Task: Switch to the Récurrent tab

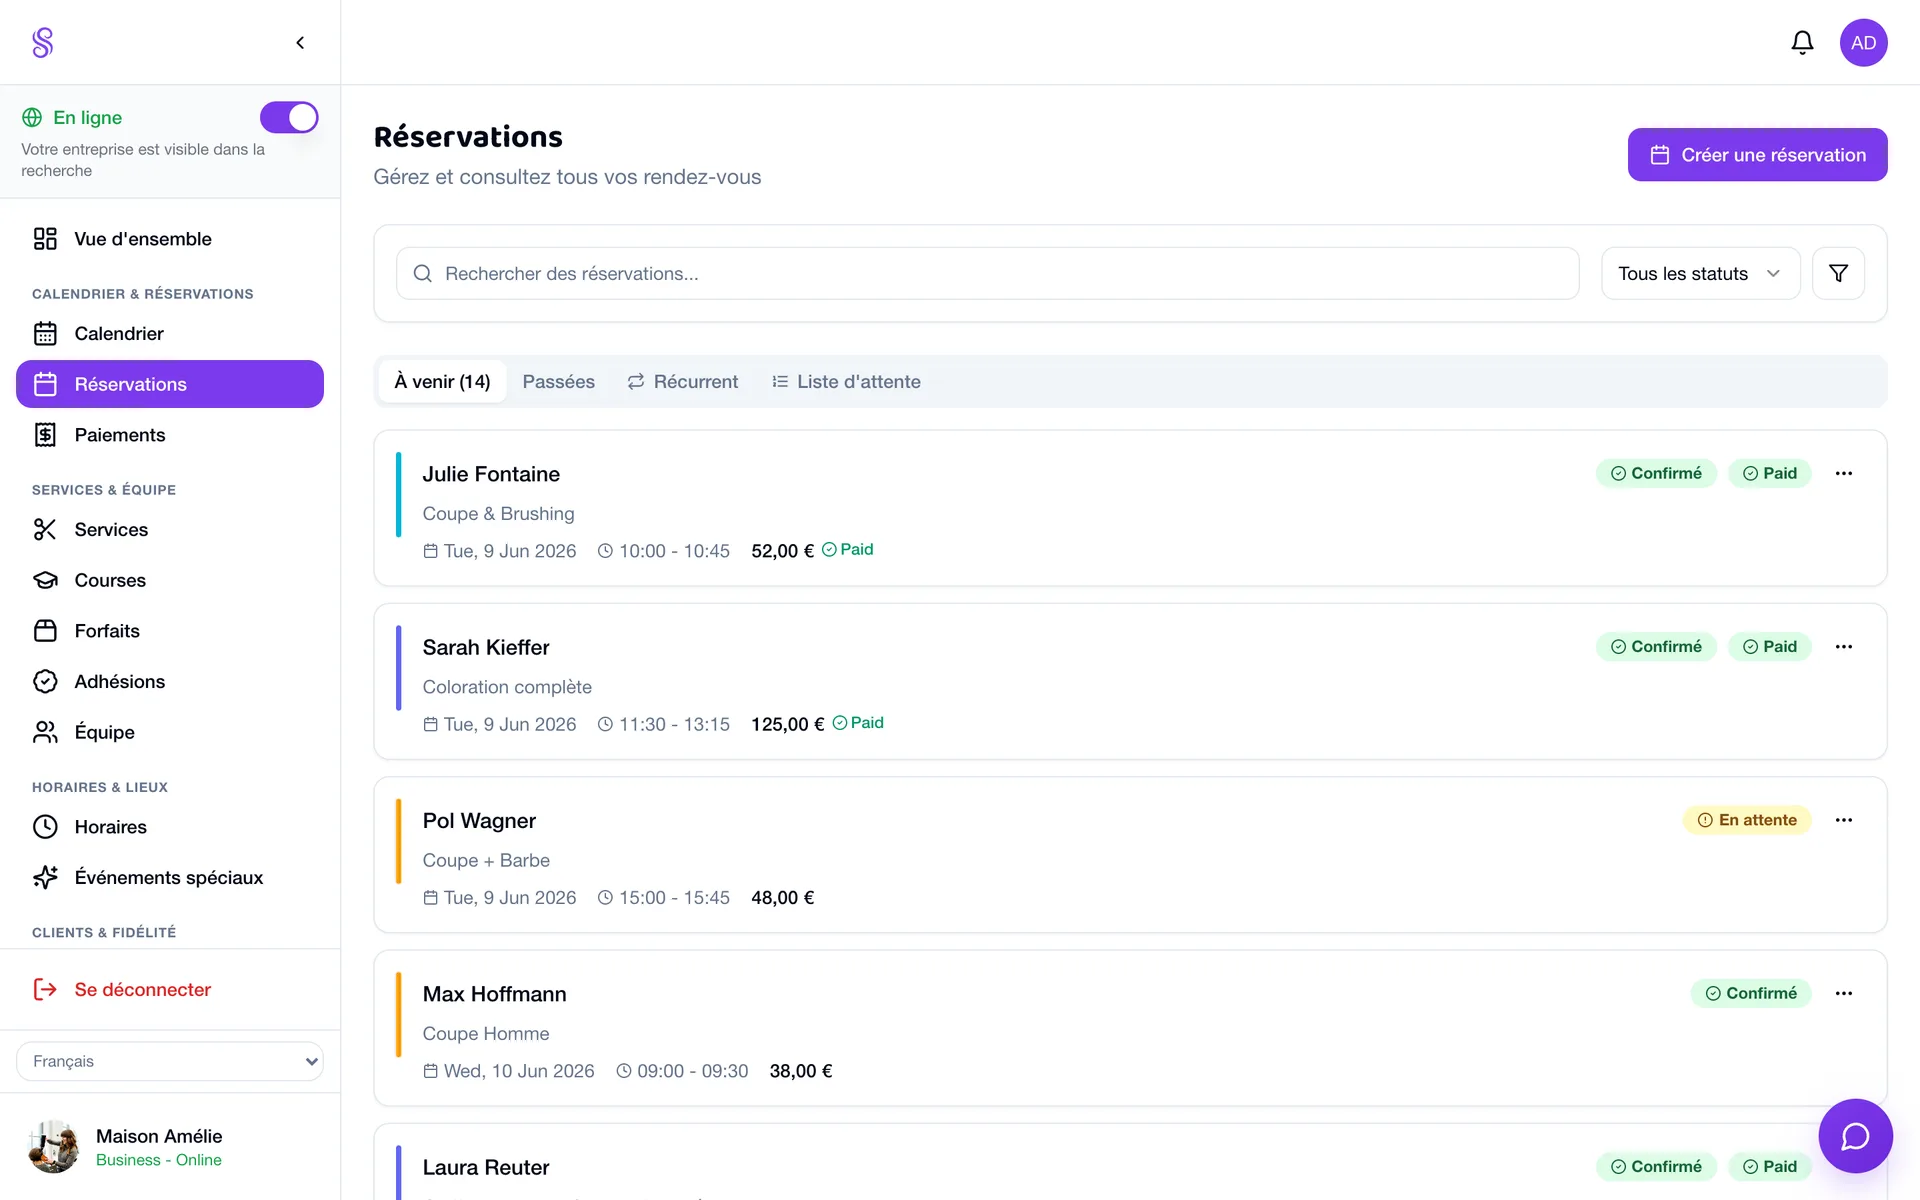Action: coord(683,382)
